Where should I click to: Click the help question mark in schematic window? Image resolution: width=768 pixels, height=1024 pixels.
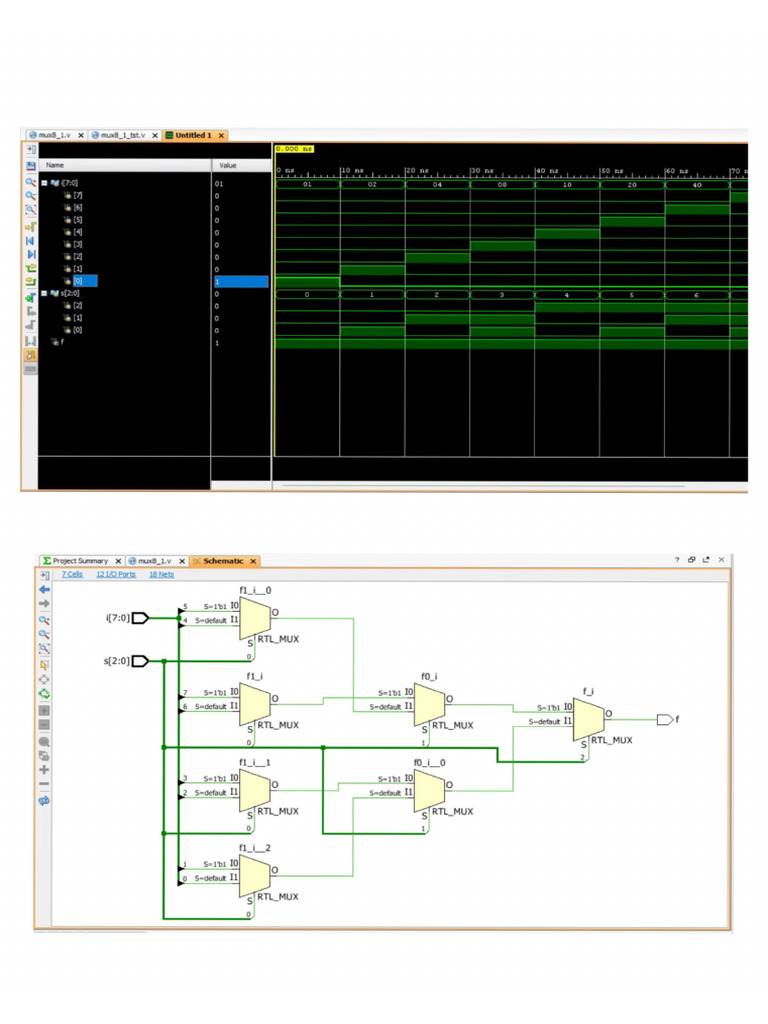point(677,560)
